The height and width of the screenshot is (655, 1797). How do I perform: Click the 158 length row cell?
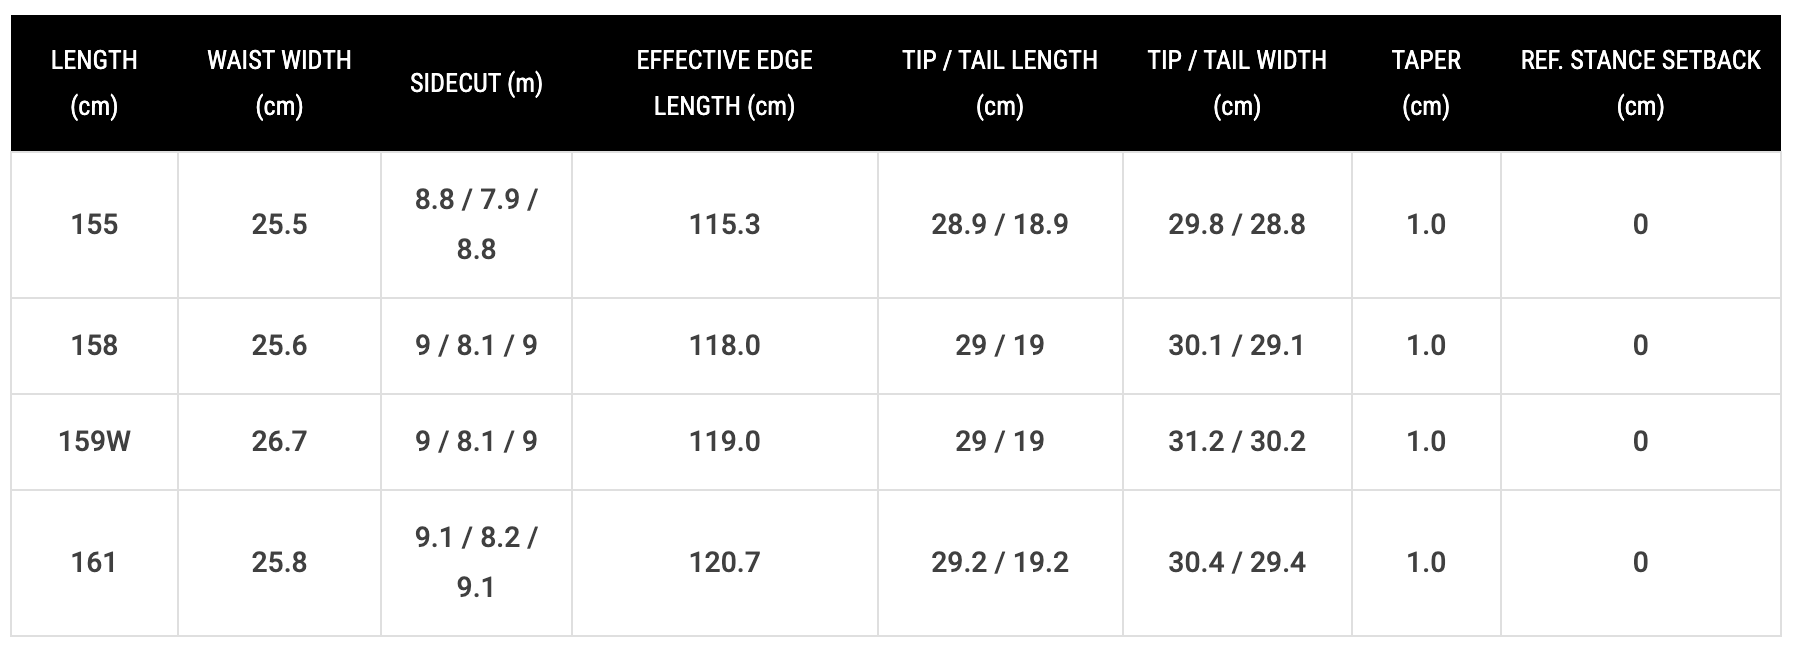point(94,345)
